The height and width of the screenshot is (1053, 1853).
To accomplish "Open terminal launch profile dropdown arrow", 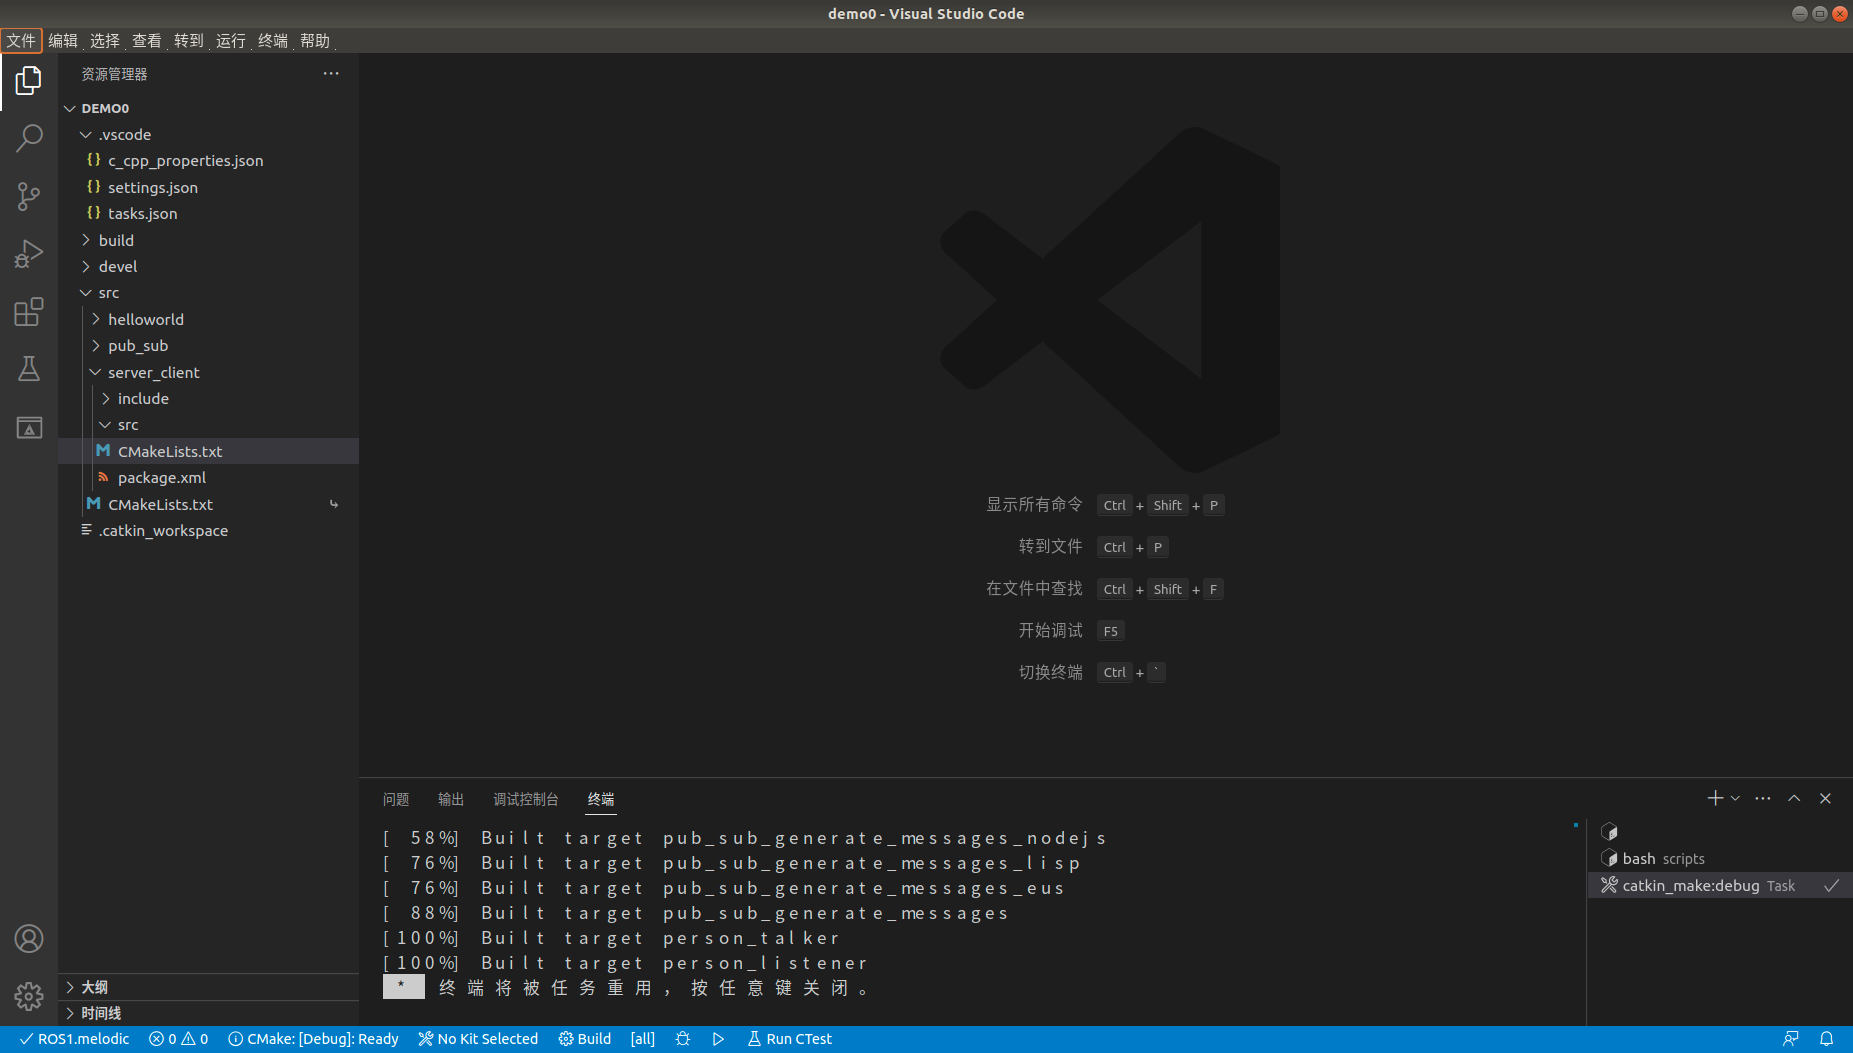I will [x=1735, y=798].
